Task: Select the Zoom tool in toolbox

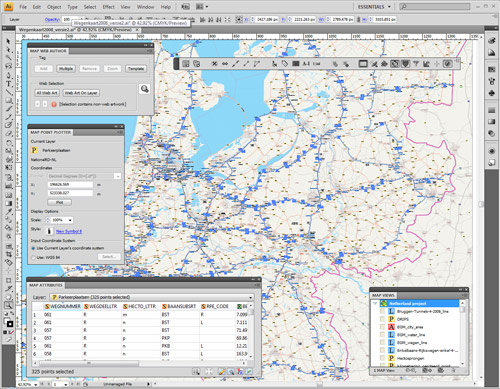Action: tap(9, 305)
